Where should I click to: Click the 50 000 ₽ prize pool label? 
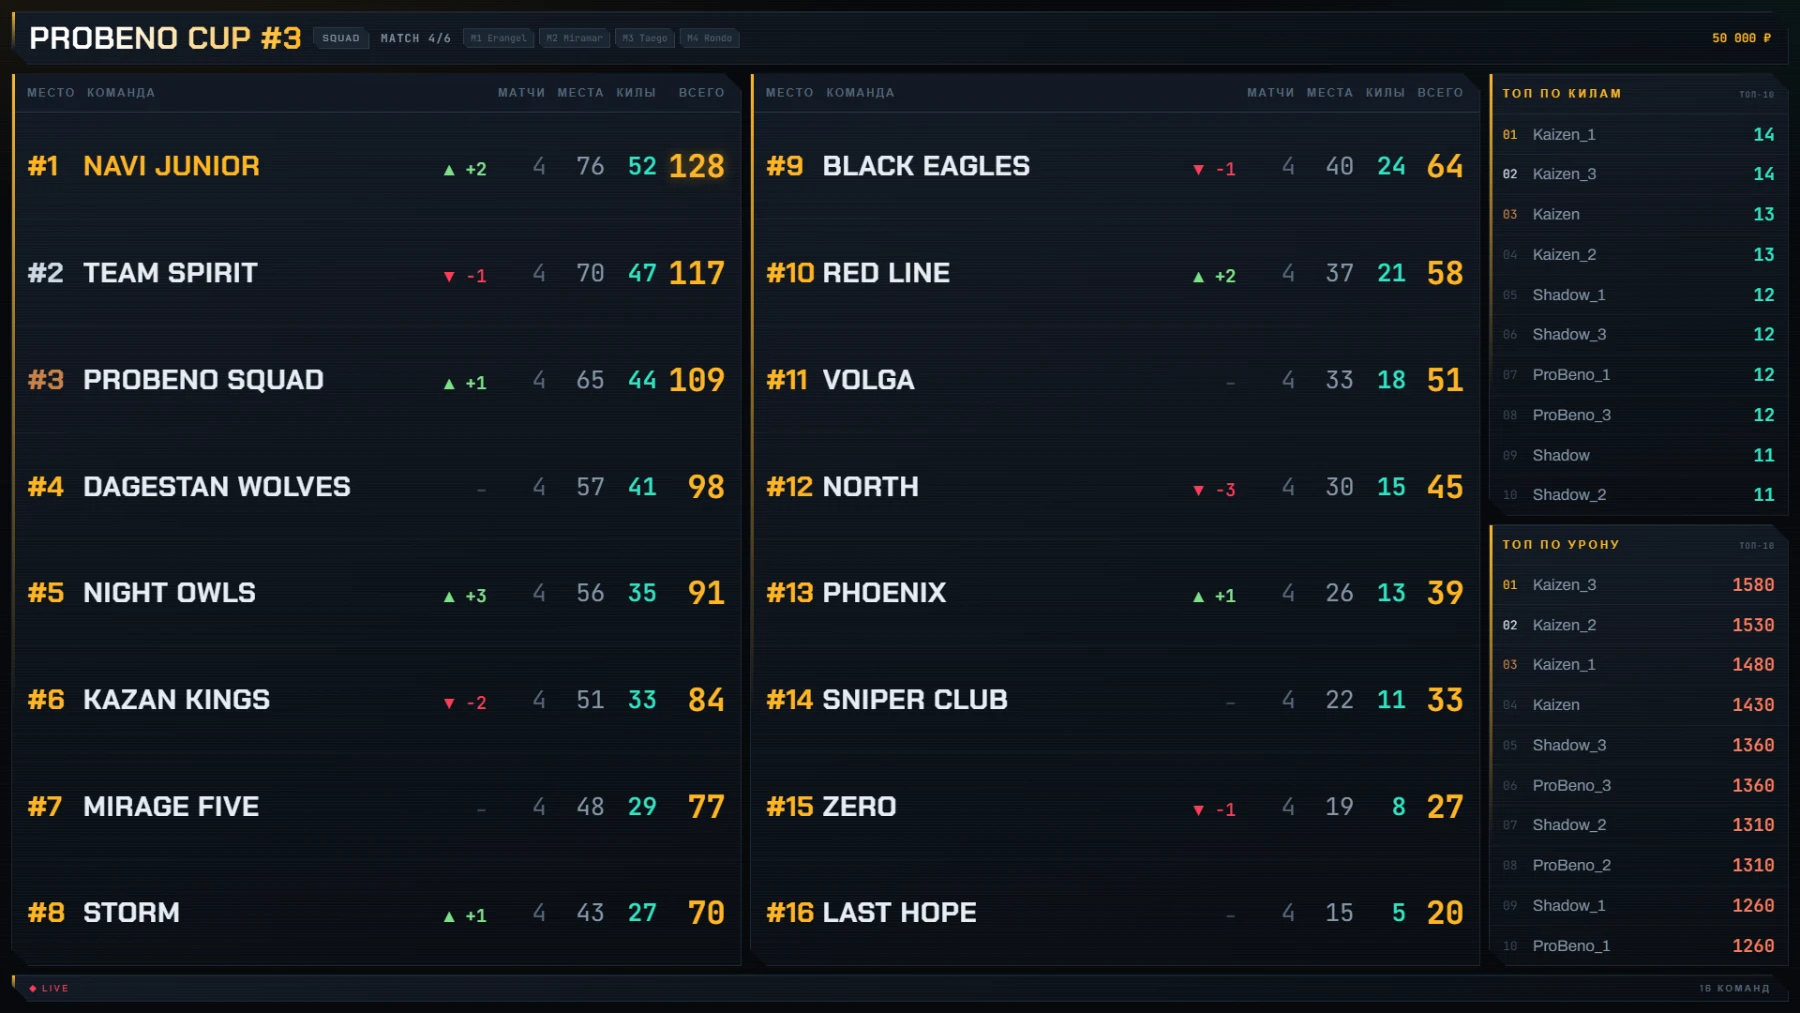pos(1741,38)
